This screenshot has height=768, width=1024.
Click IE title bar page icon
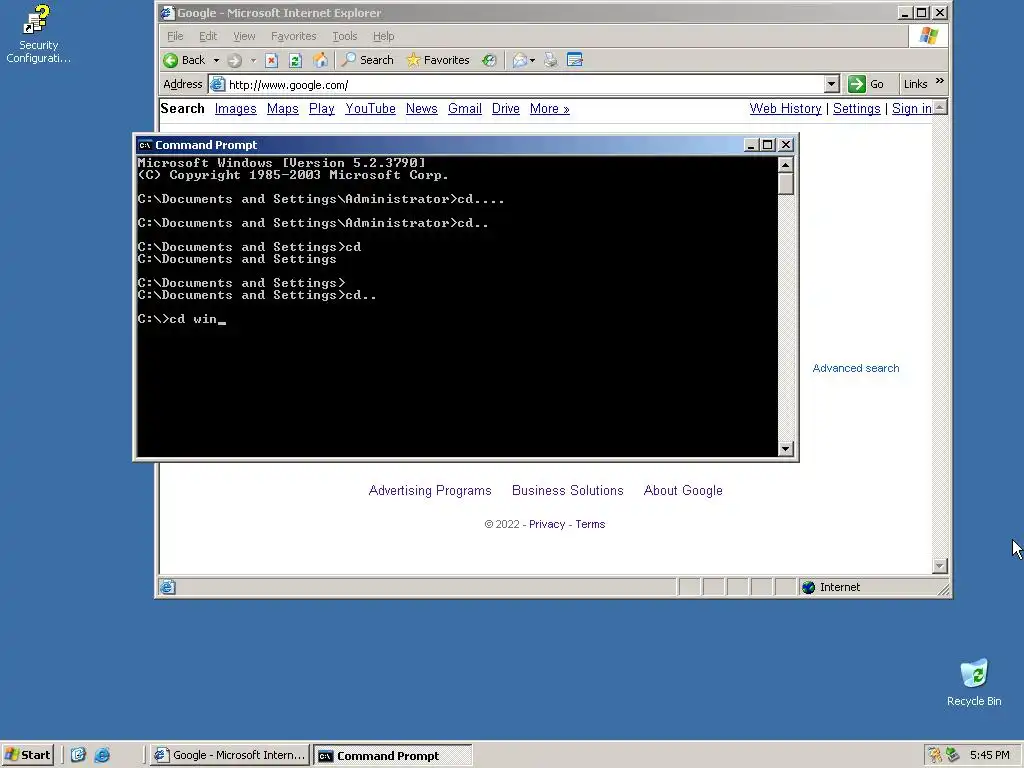click(168, 12)
